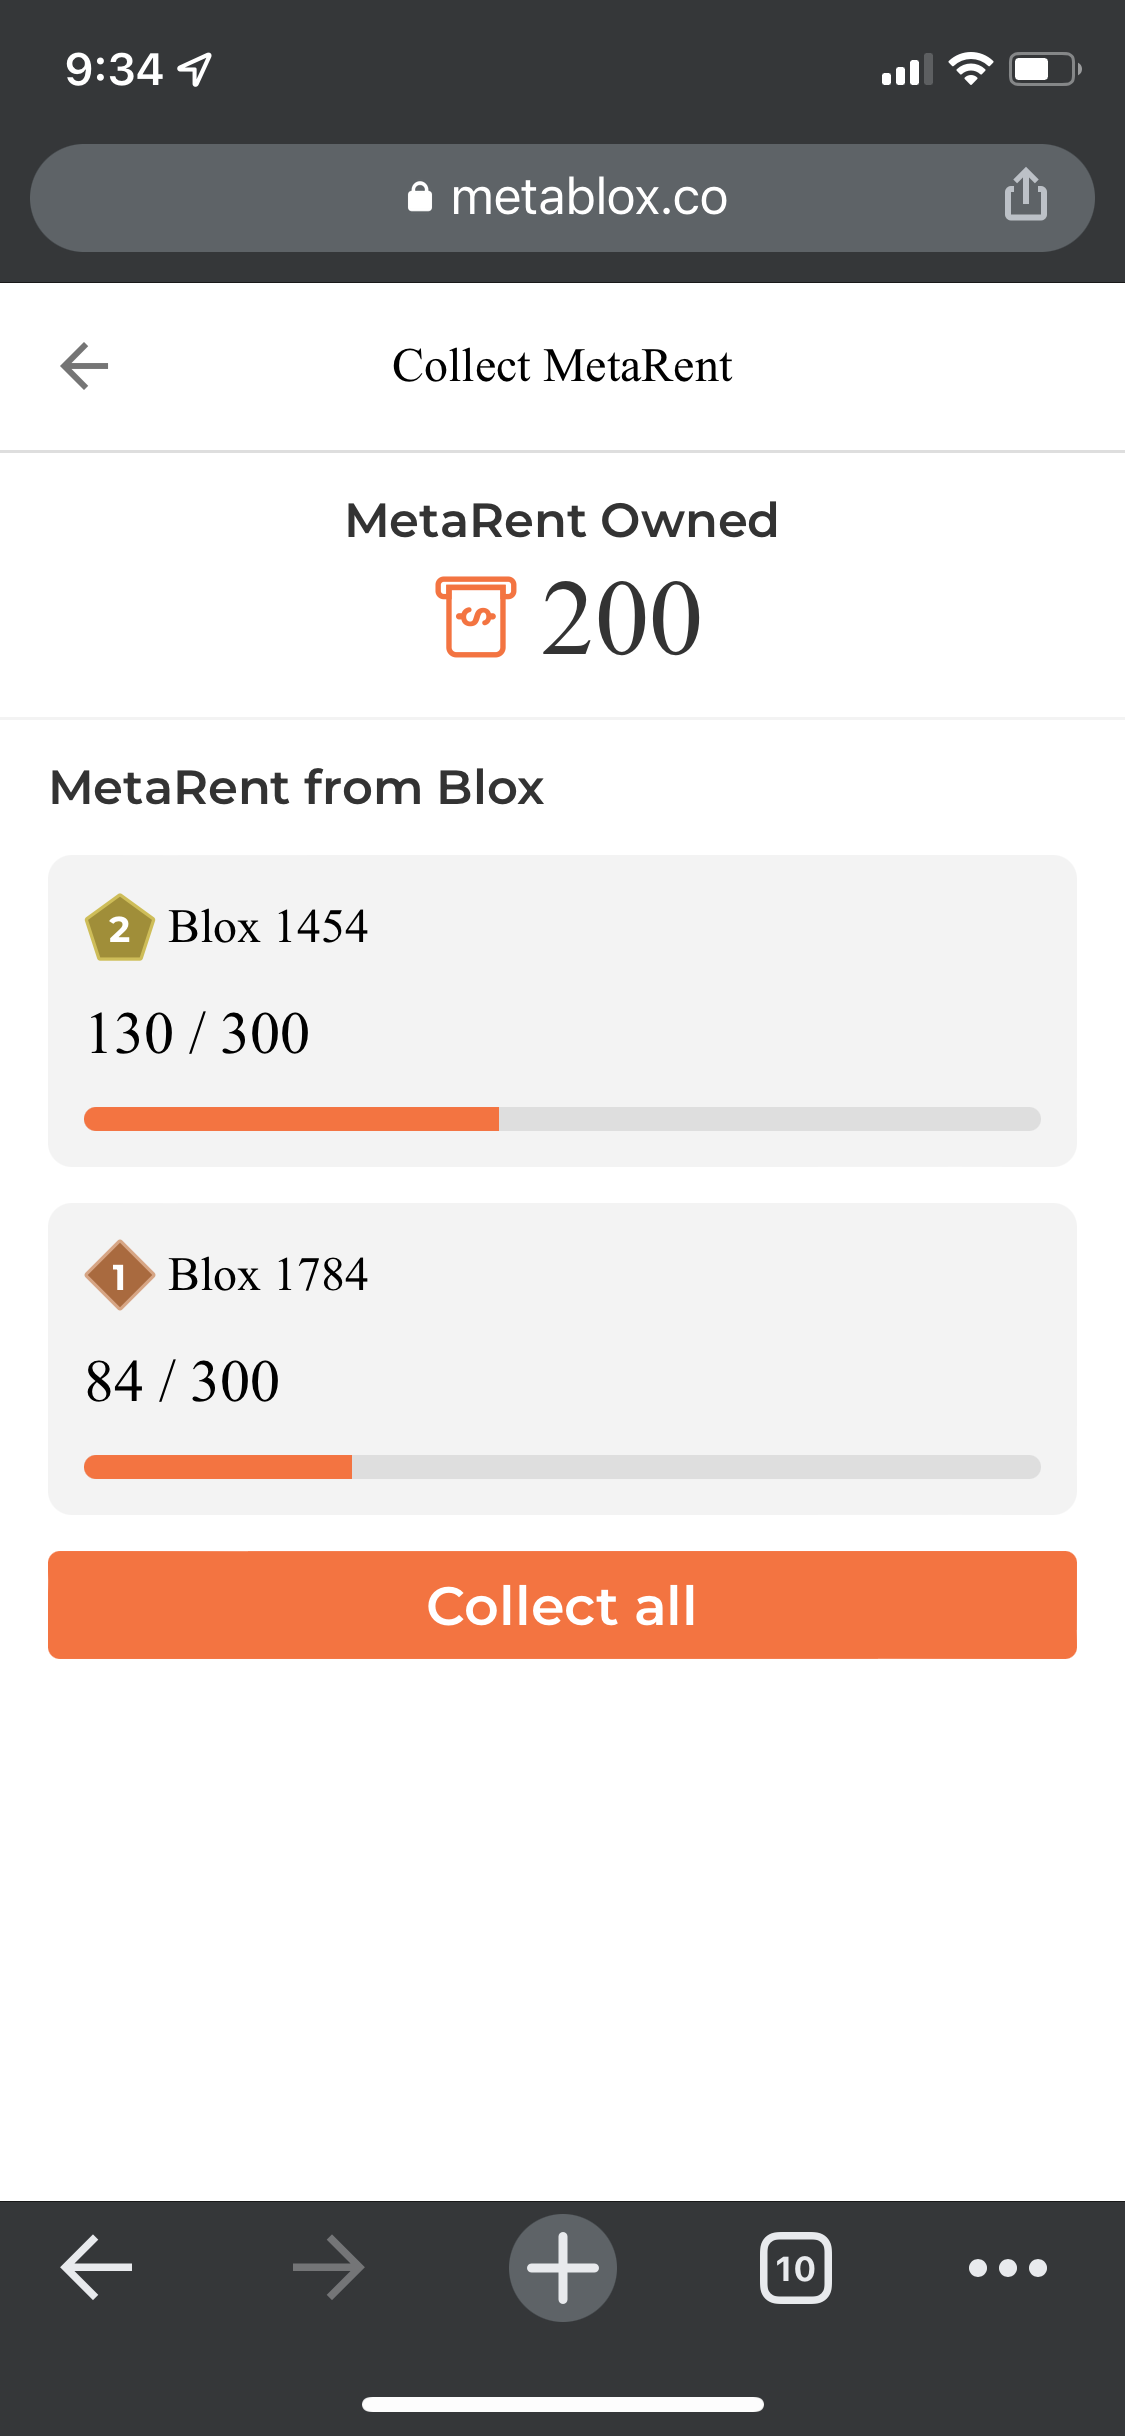Tap the share icon in address bar
The height and width of the screenshot is (2436, 1125).
1025,195
